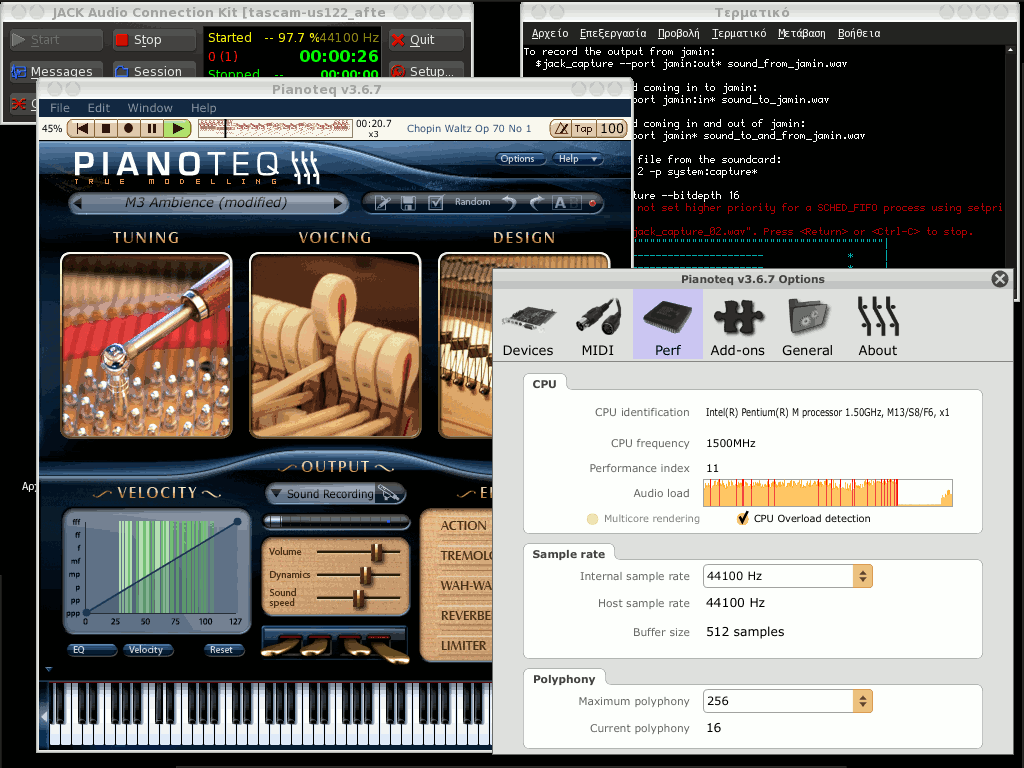Screen dimensions: 1024x768
Task: Open Messages in the JACK window
Action: coord(56,71)
